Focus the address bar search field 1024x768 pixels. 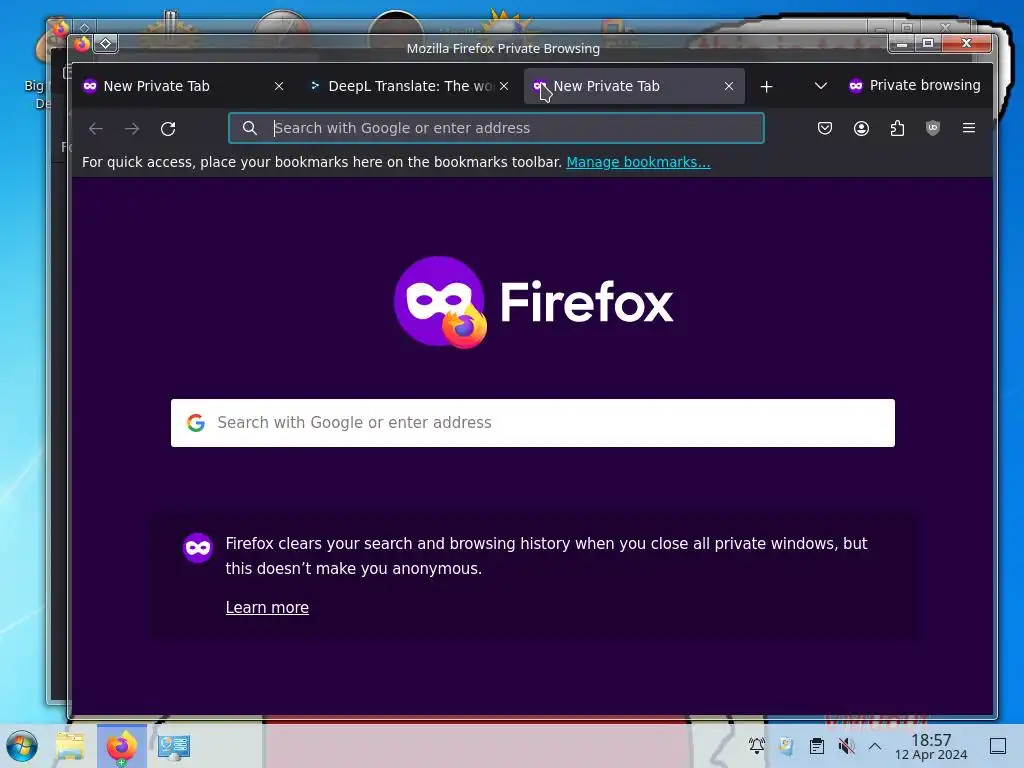pyautogui.click(x=496, y=128)
